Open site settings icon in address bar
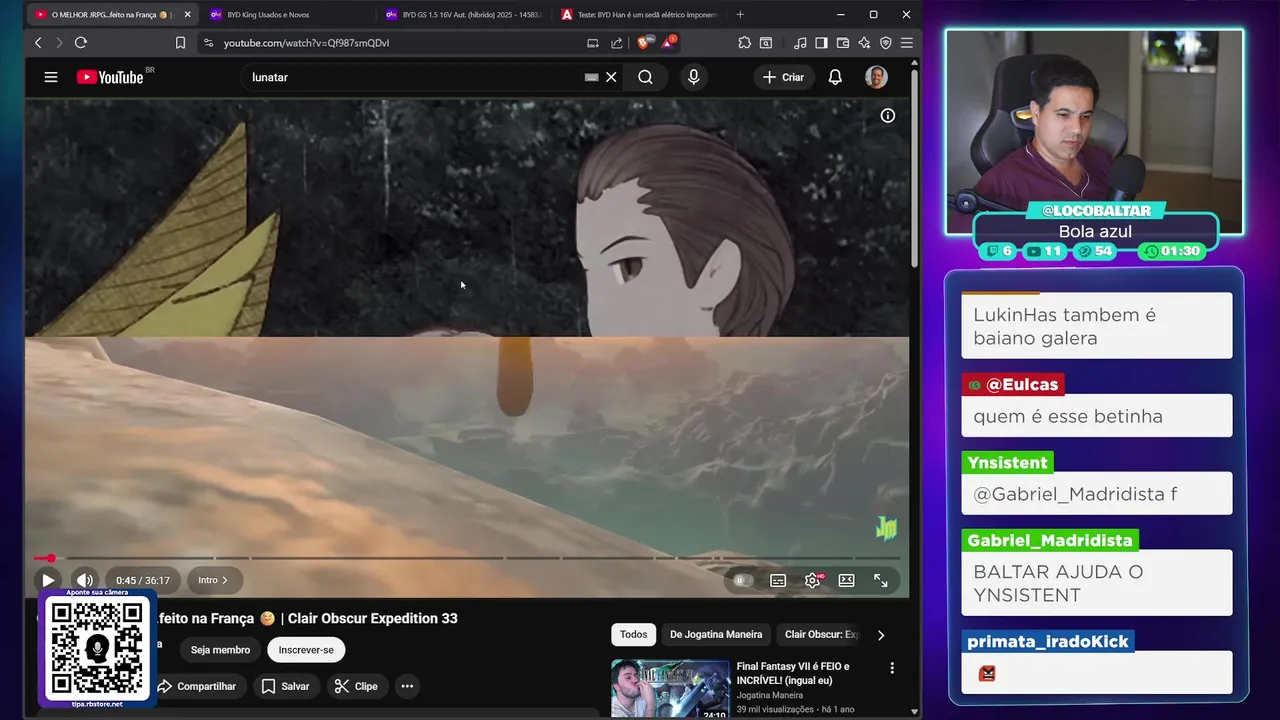Screen dimensions: 1280x720 click(208, 43)
